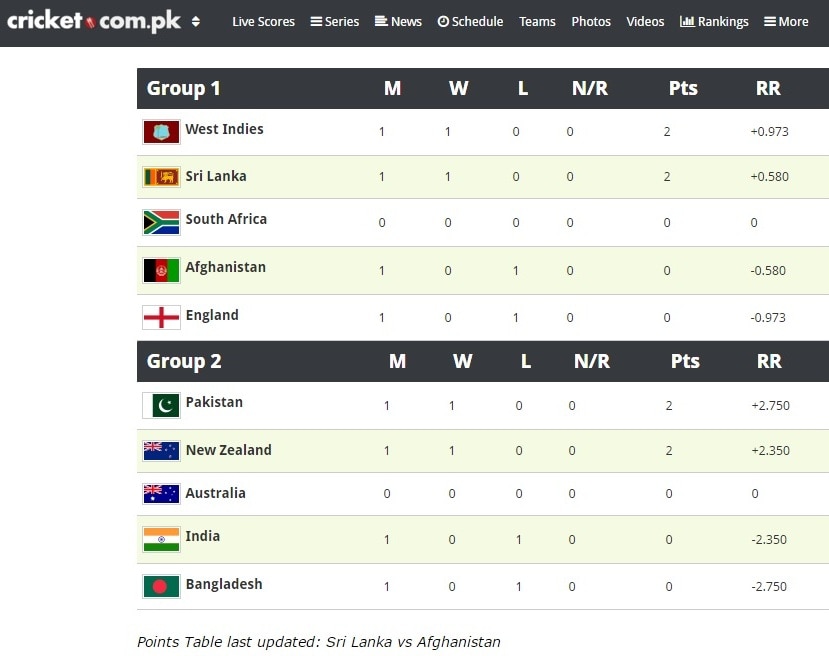The image size is (829, 656).
Task: Expand the Series menu
Action: click(335, 22)
